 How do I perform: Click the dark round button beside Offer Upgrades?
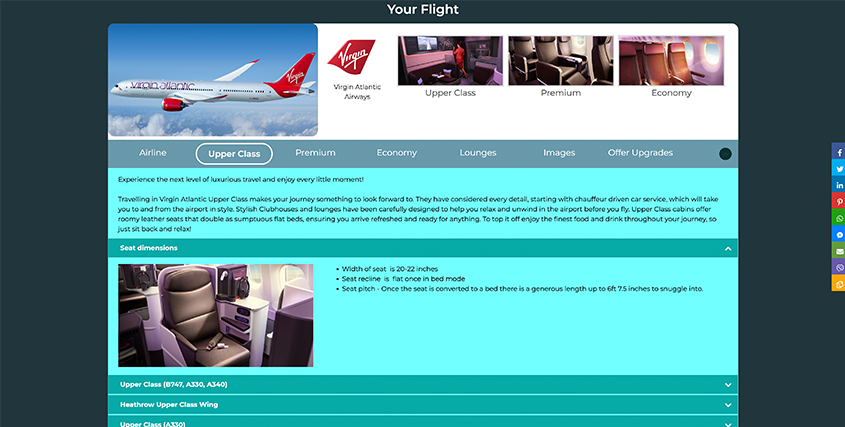click(x=725, y=154)
